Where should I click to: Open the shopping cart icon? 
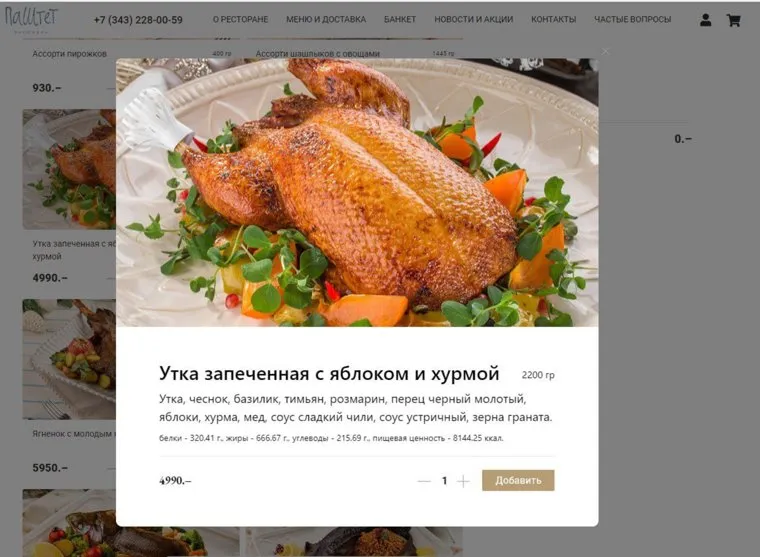pyautogui.click(x=733, y=20)
